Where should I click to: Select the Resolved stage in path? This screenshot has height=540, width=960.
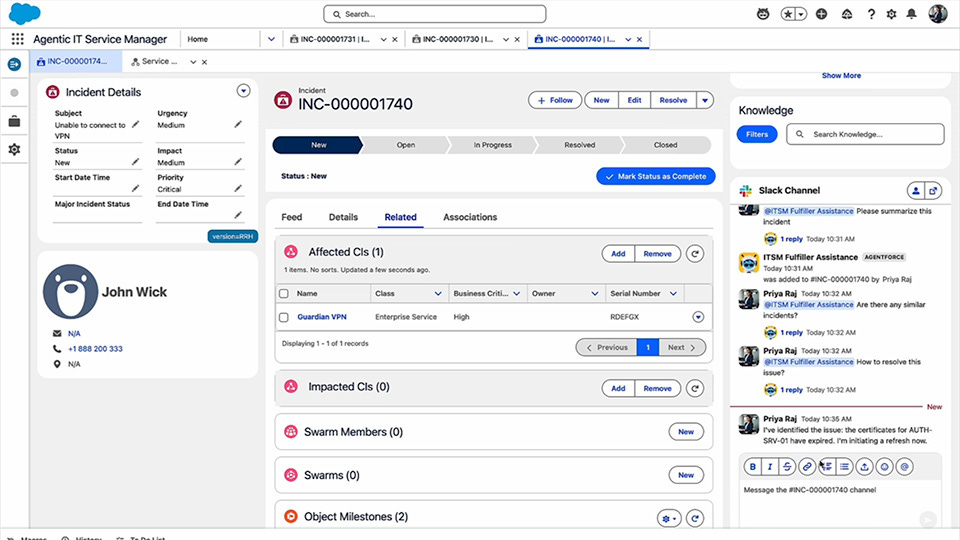(579, 145)
